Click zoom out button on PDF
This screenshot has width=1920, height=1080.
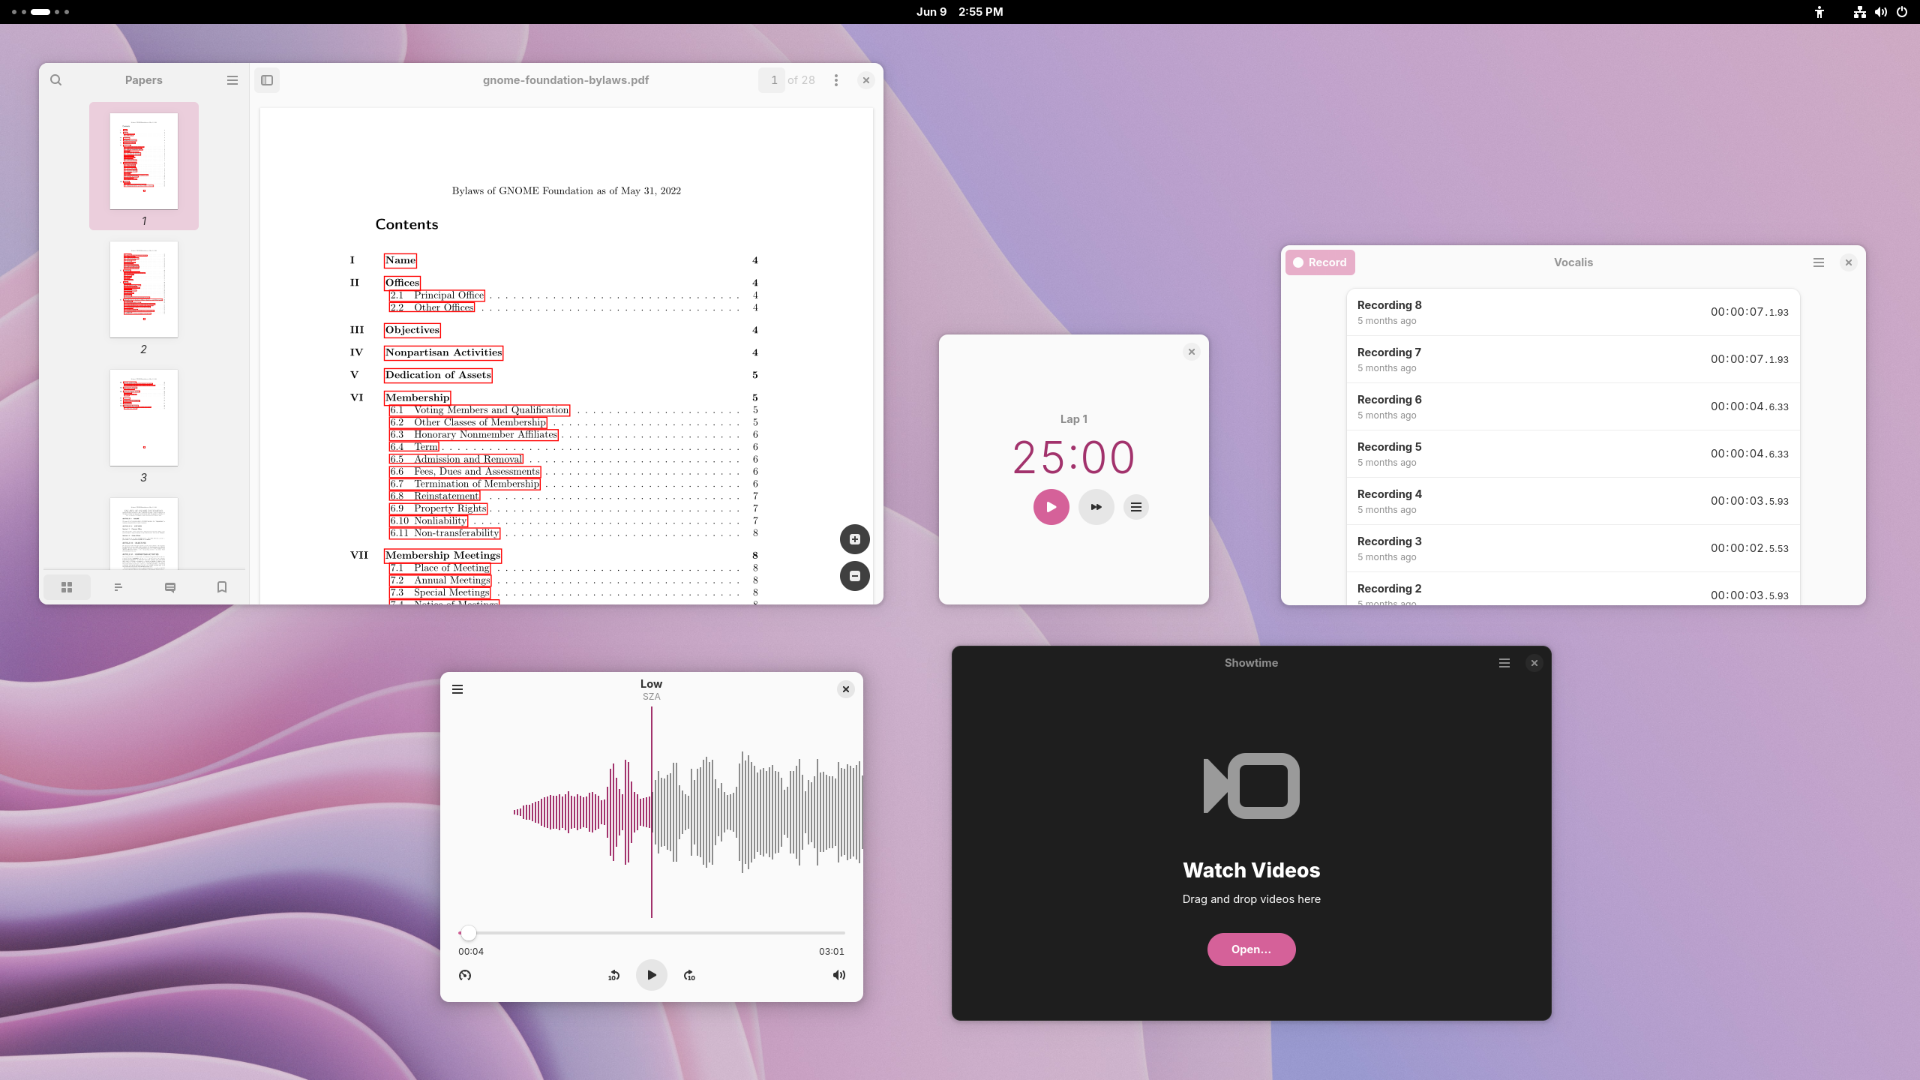tap(854, 576)
